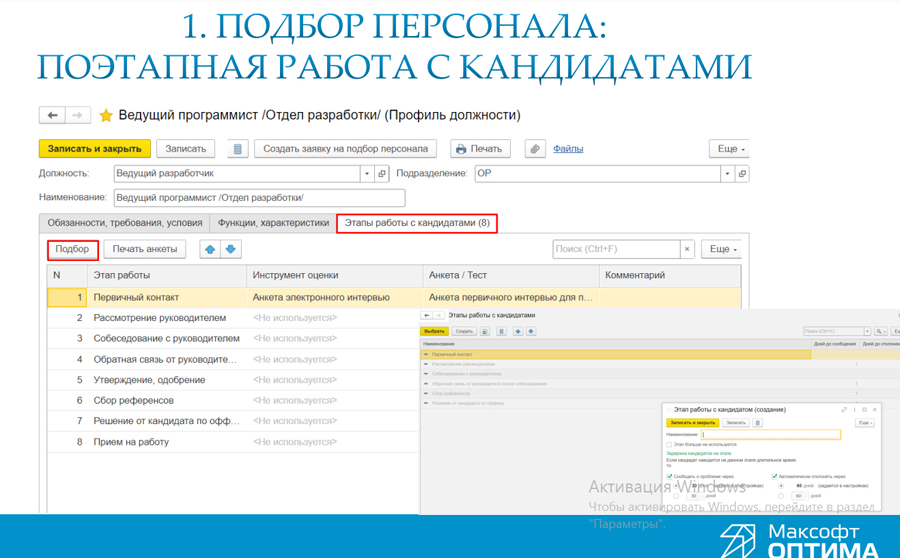The image size is (900, 558).
Task: Click link icon in creation dialog title bar
Action: [x=844, y=410]
